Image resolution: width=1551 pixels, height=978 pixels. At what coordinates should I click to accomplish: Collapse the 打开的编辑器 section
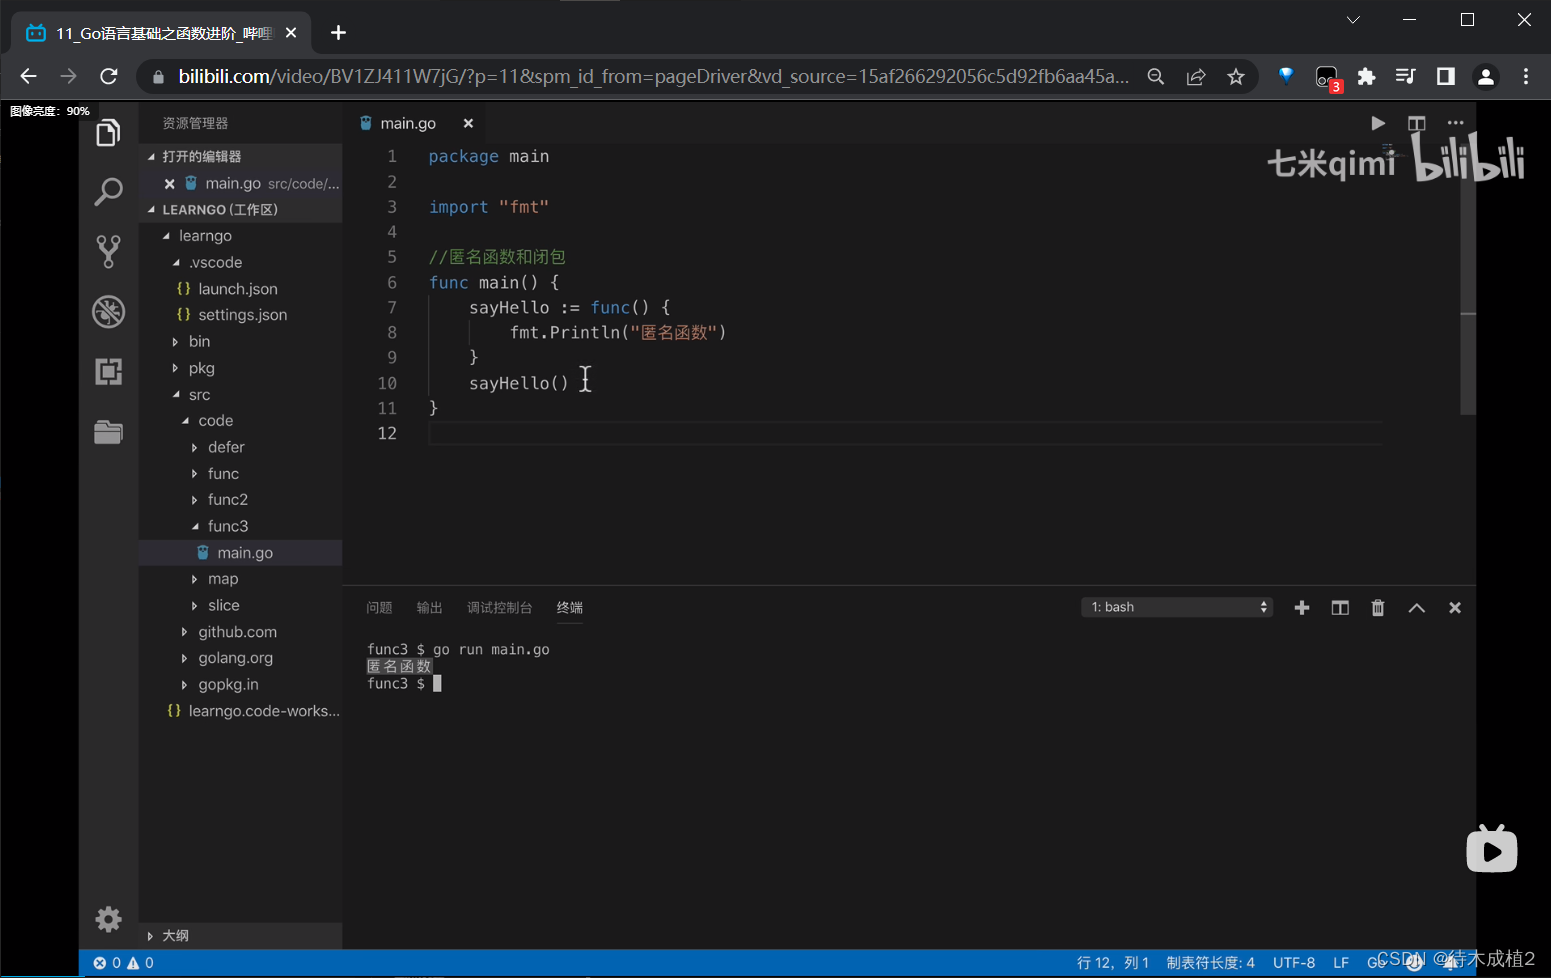(x=240, y=156)
